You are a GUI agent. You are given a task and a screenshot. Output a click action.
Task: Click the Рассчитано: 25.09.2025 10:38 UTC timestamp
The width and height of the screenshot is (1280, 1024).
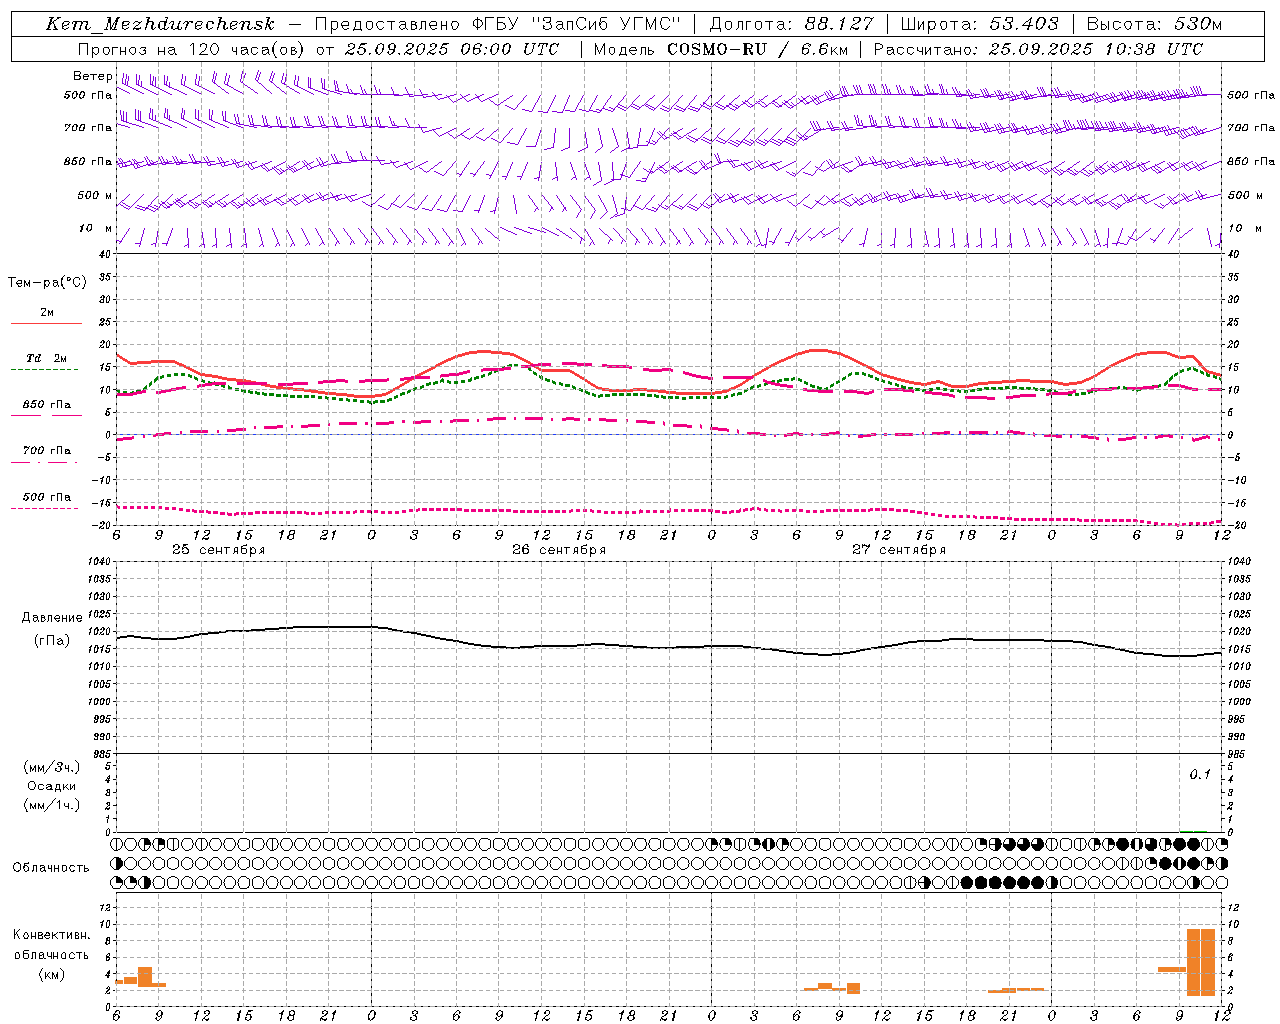tap(1038, 49)
